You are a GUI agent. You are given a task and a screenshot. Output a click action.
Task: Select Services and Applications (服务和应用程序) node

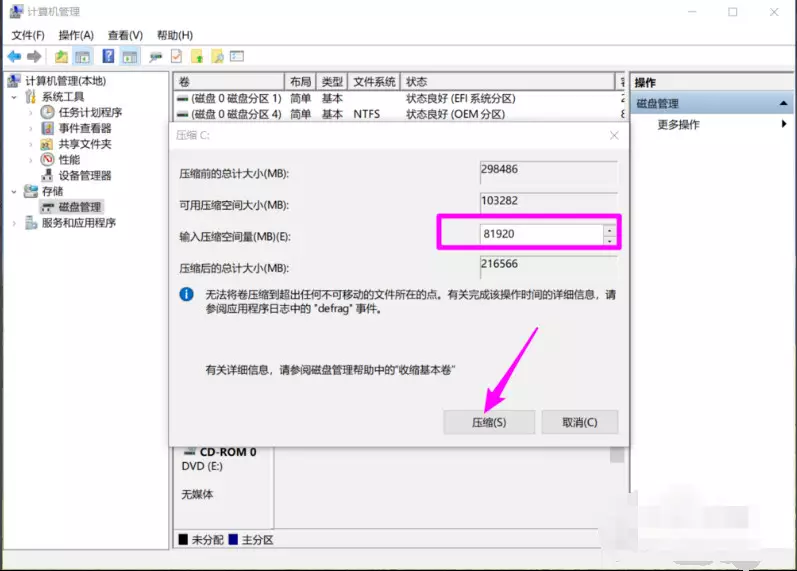[78, 223]
